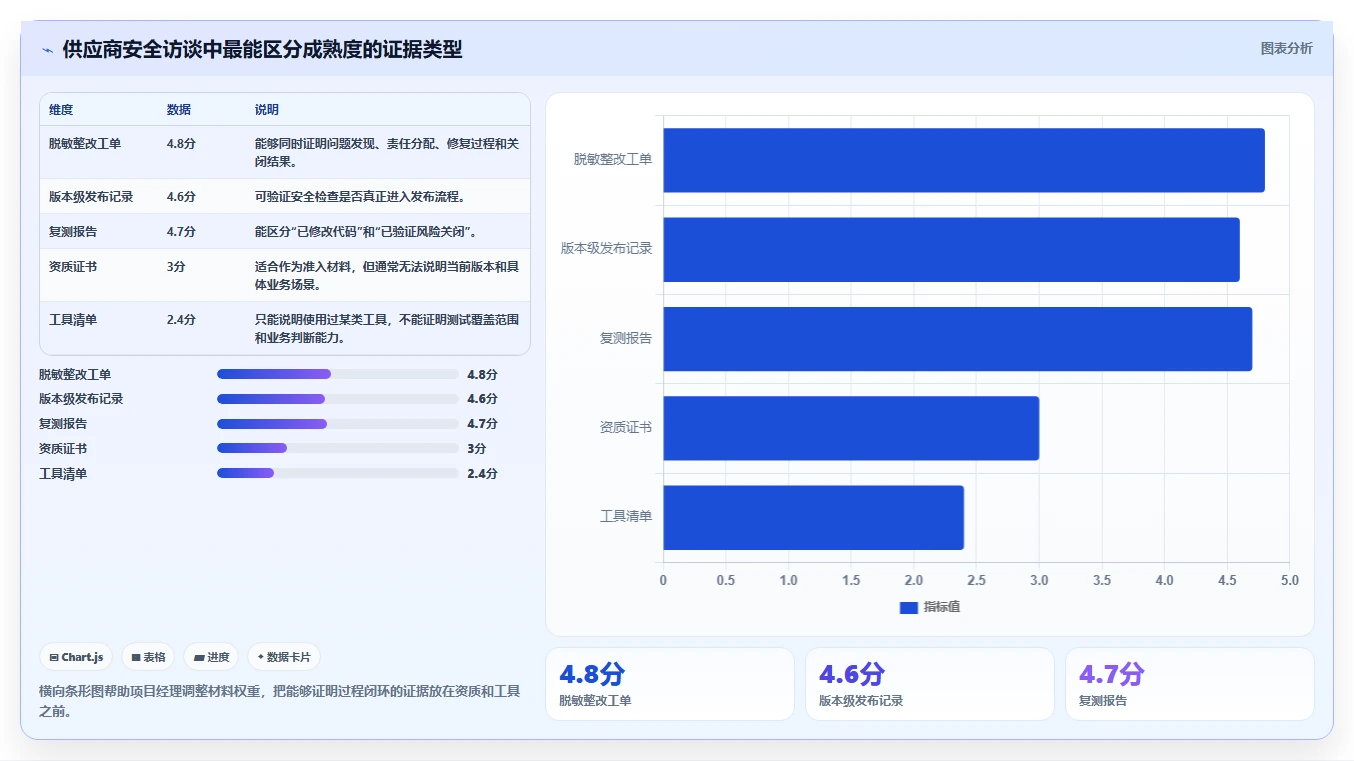Viewport: 1354px width, 761px height.
Task: Open the 4.7分 复测报告 data card
Action: click(x=1190, y=684)
